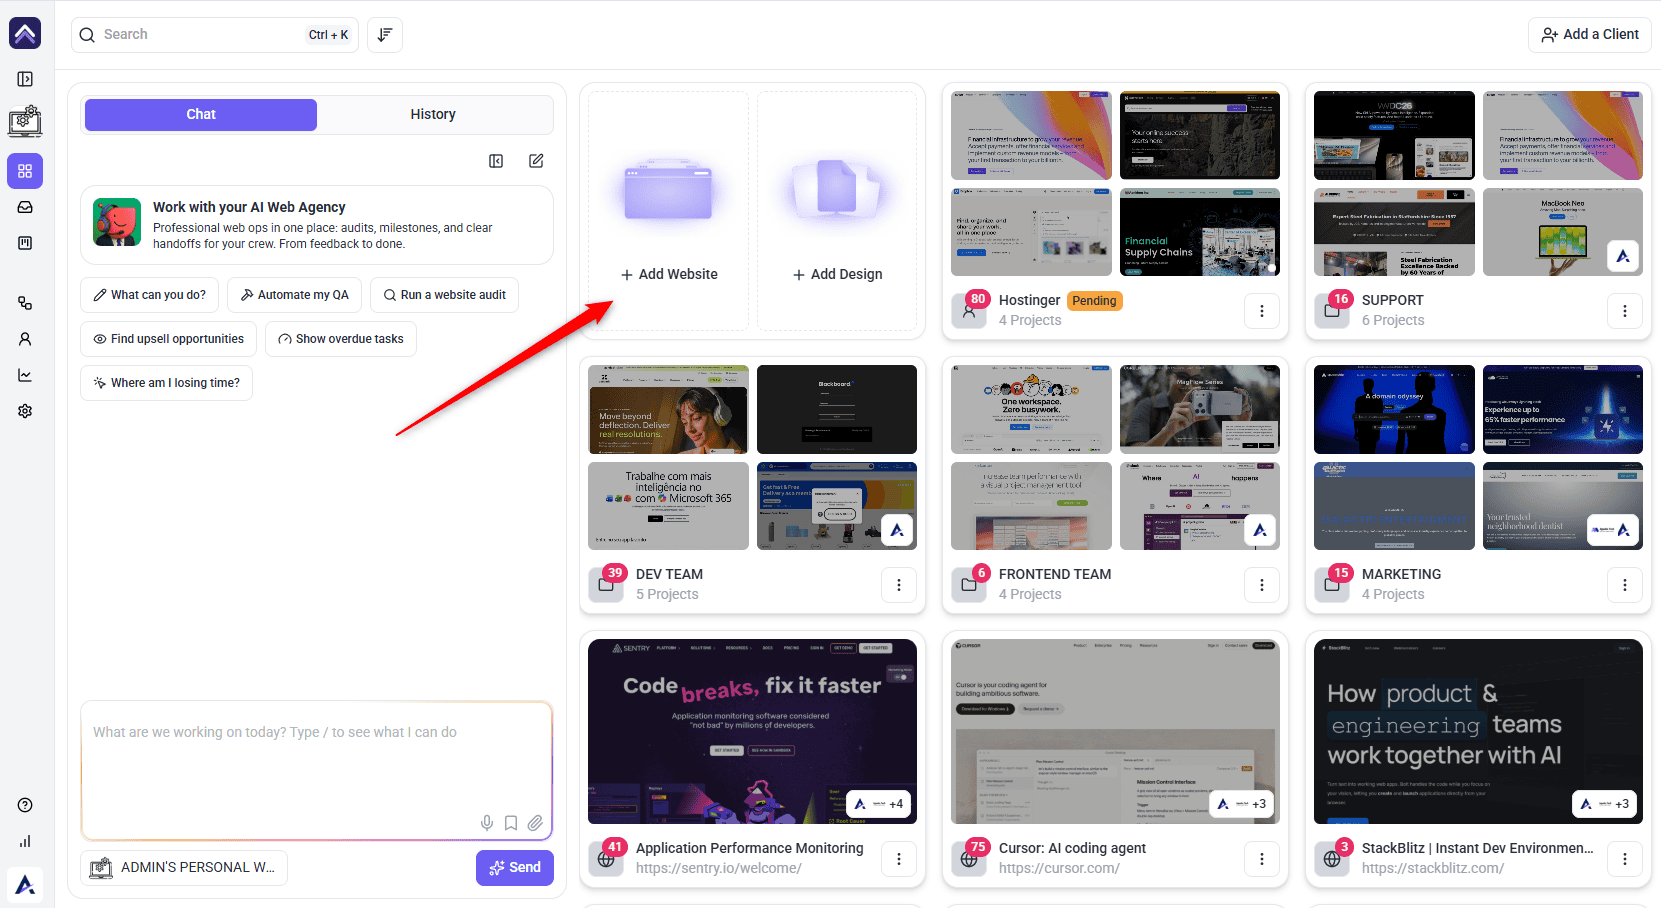Image resolution: width=1661 pixels, height=908 pixels.
Task: Open the https://sentry.io/welcome/ link
Action: pyautogui.click(x=718, y=869)
